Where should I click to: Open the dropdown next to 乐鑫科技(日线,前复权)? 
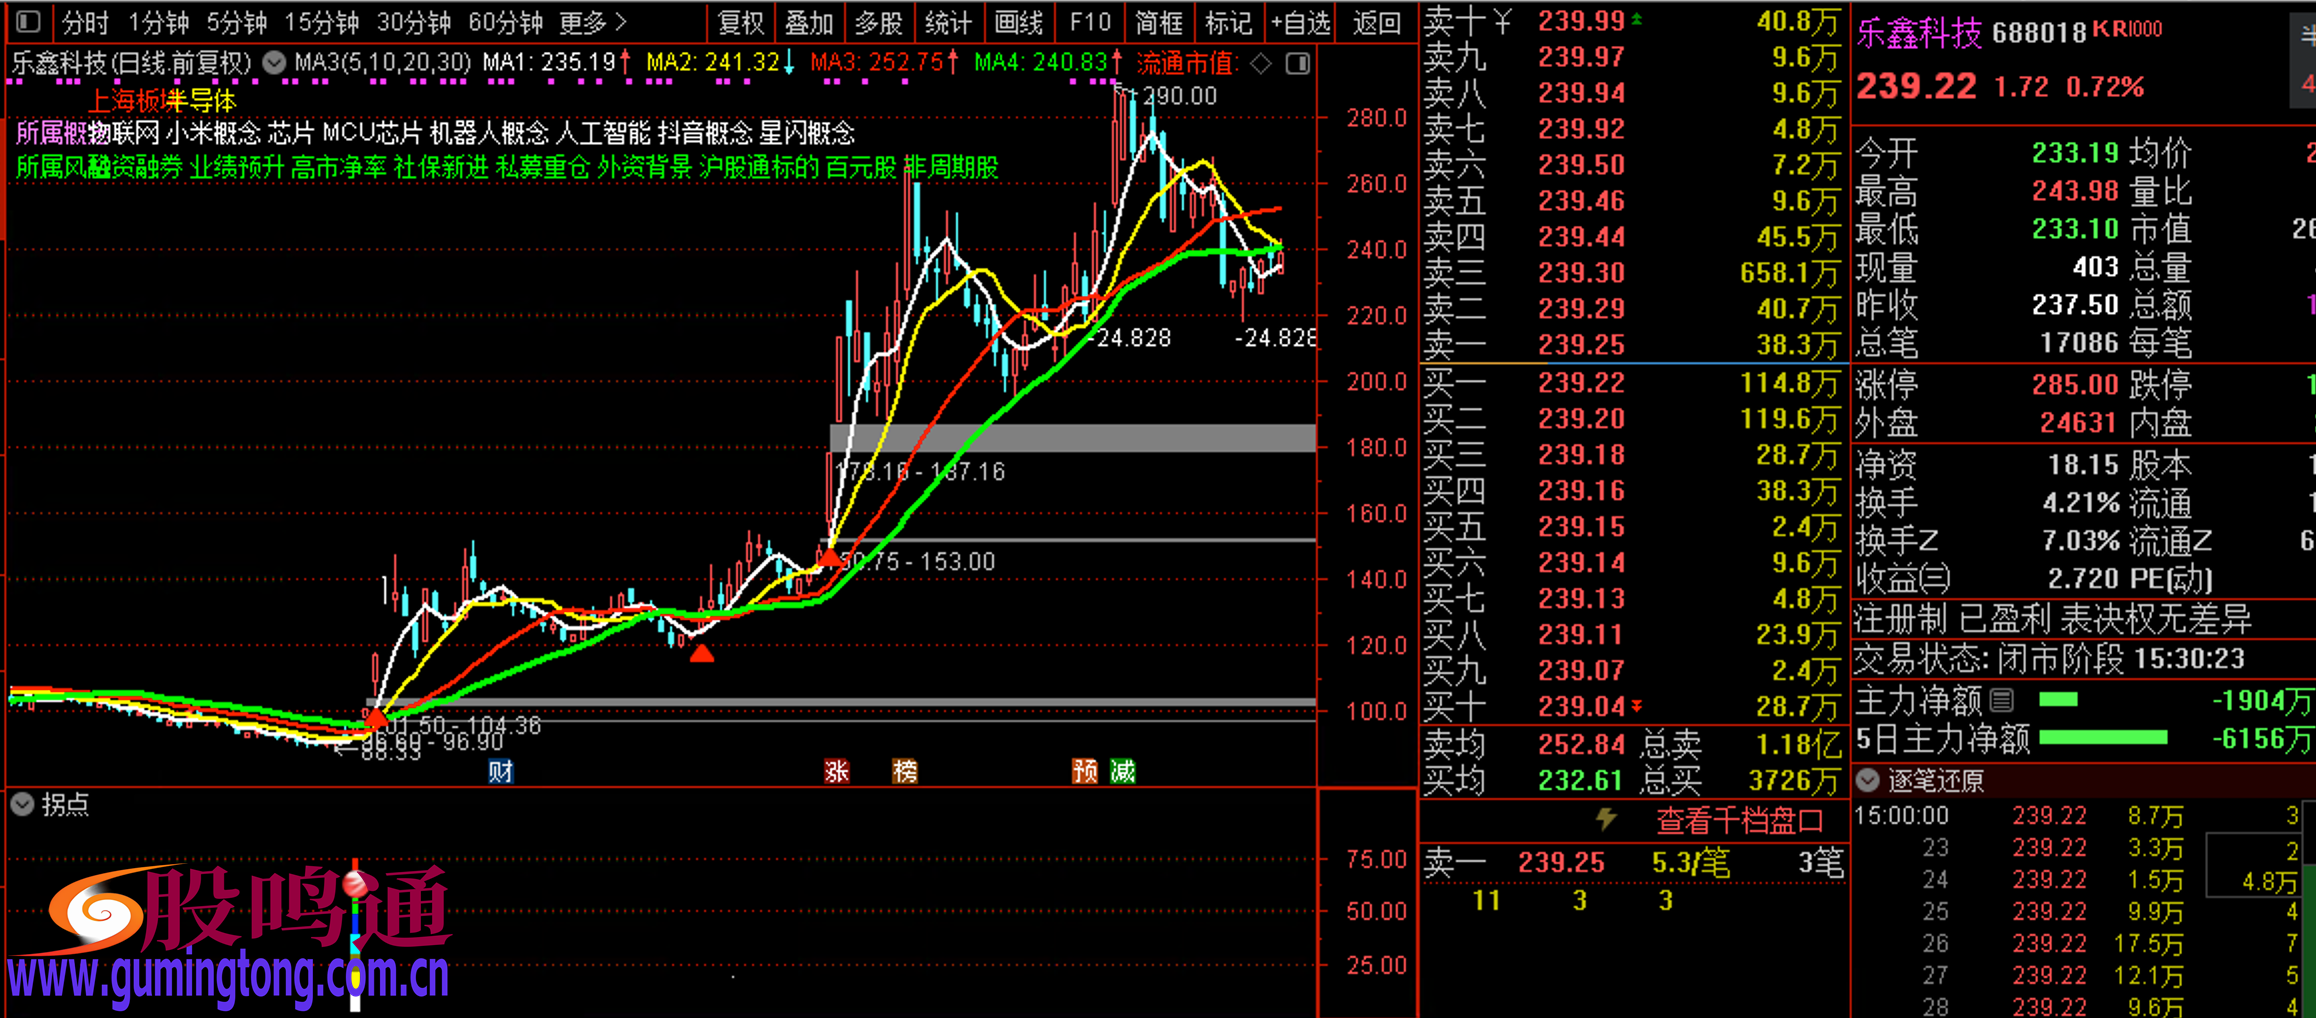coord(273,63)
